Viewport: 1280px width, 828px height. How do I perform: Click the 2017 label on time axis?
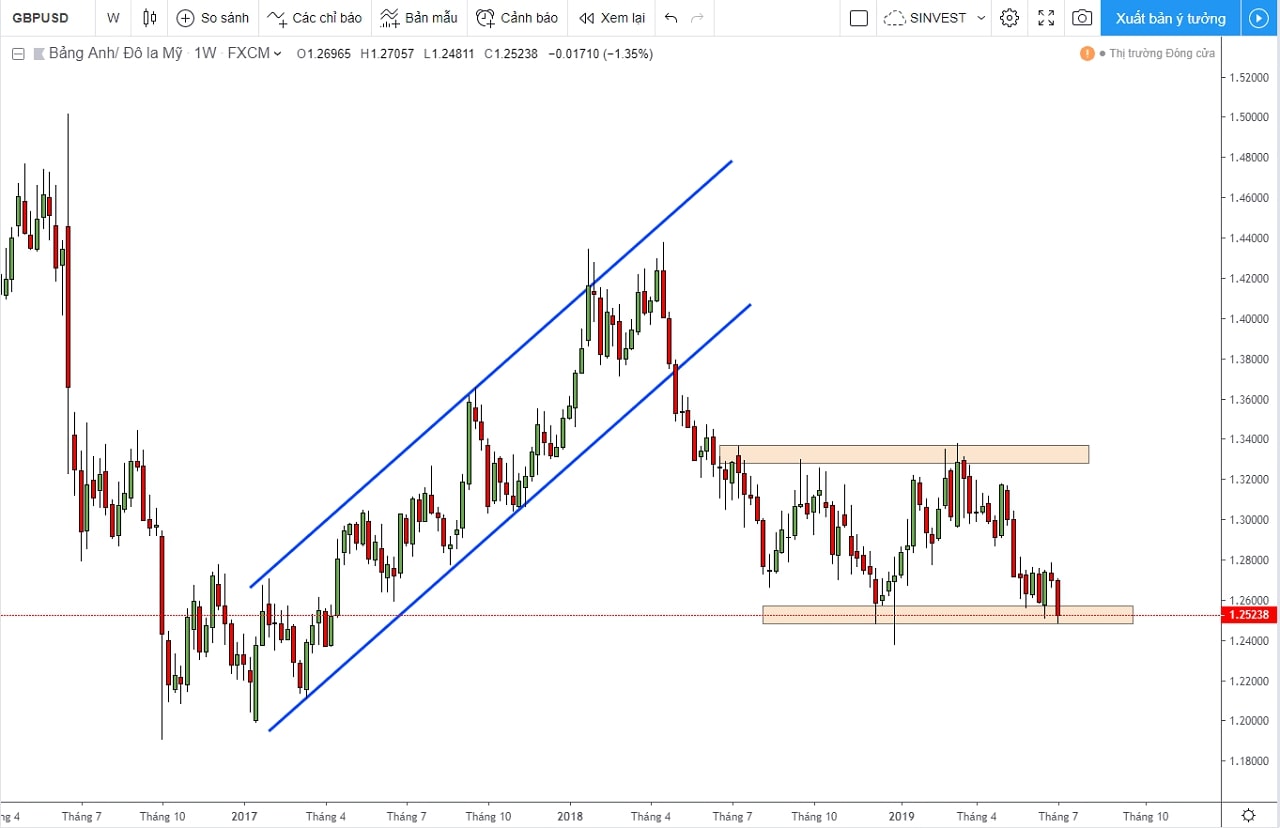(244, 816)
